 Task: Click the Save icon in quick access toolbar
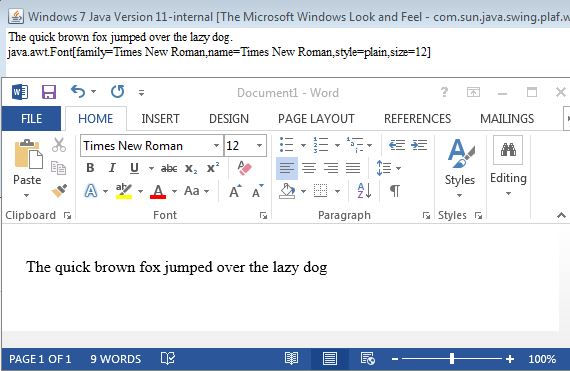49,92
